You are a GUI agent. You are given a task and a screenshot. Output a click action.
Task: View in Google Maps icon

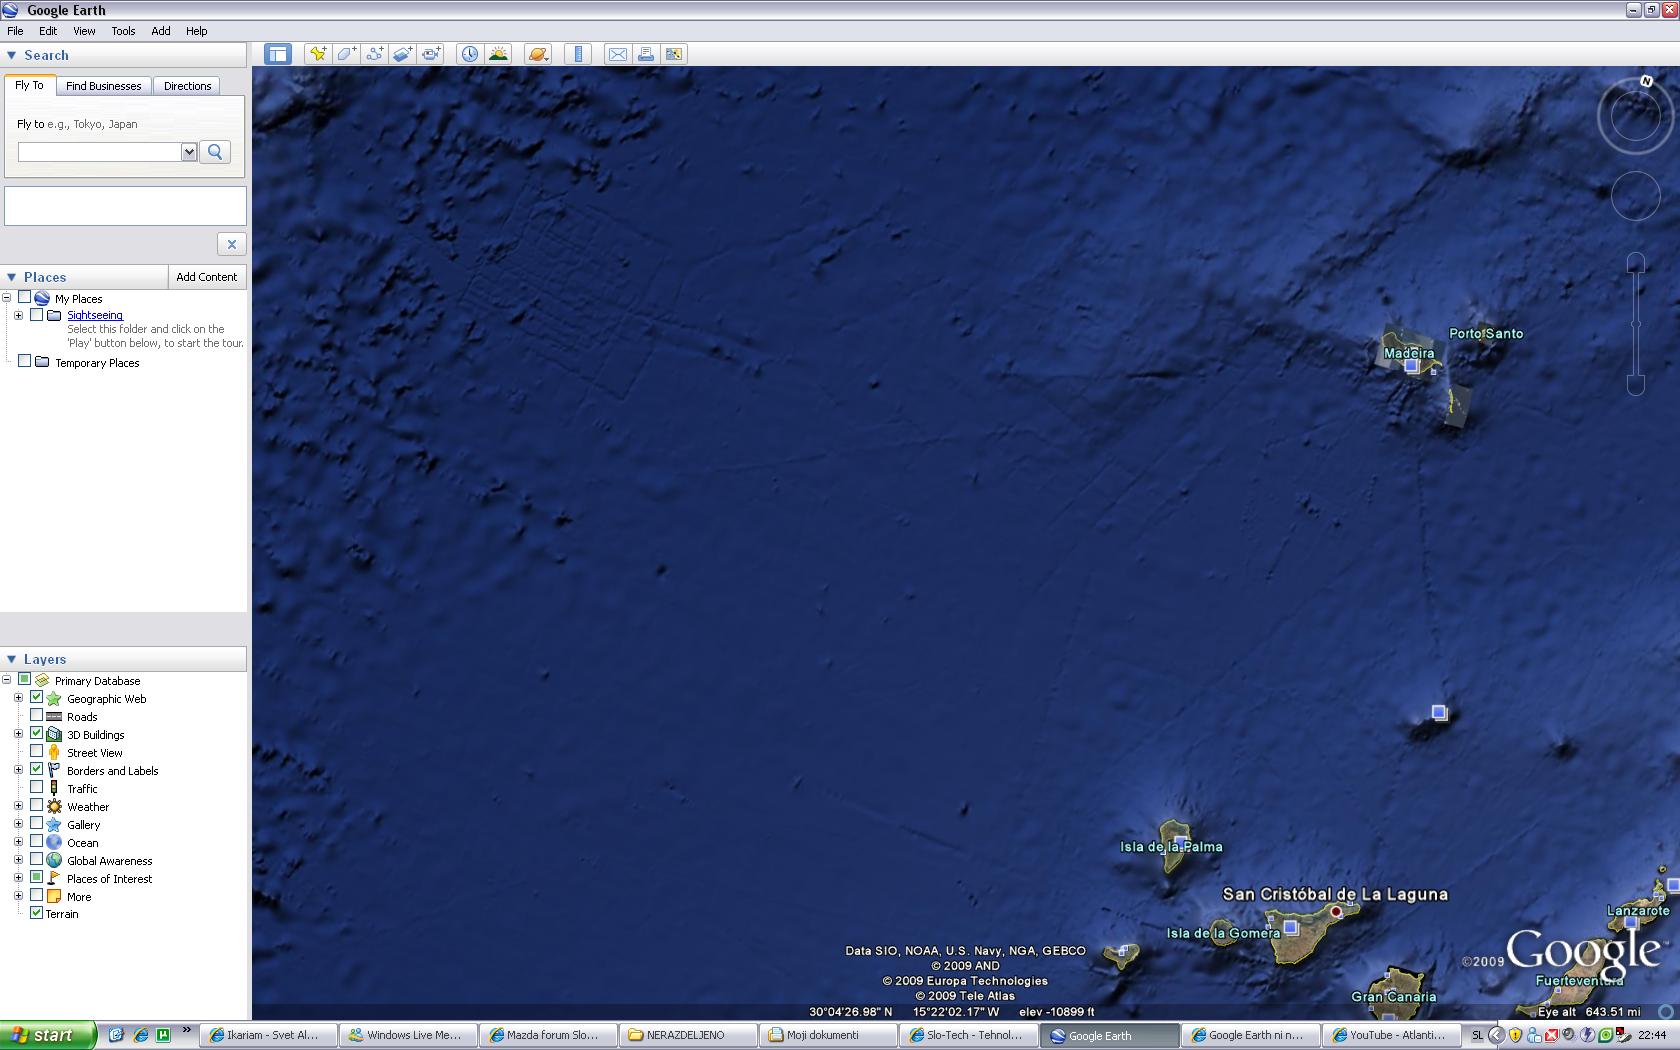coord(674,54)
